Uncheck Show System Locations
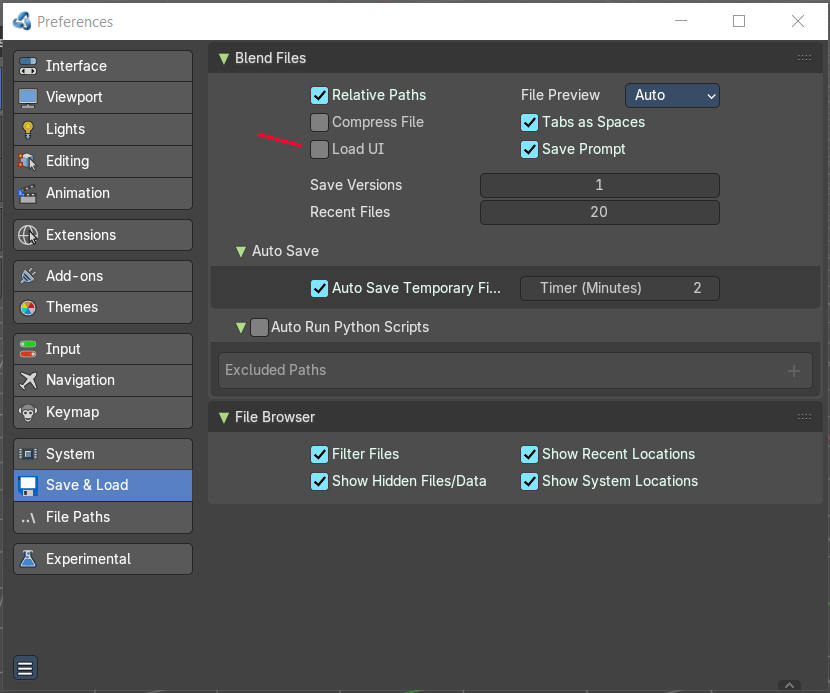The width and height of the screenshot is (830, 693). pos(529,481)
